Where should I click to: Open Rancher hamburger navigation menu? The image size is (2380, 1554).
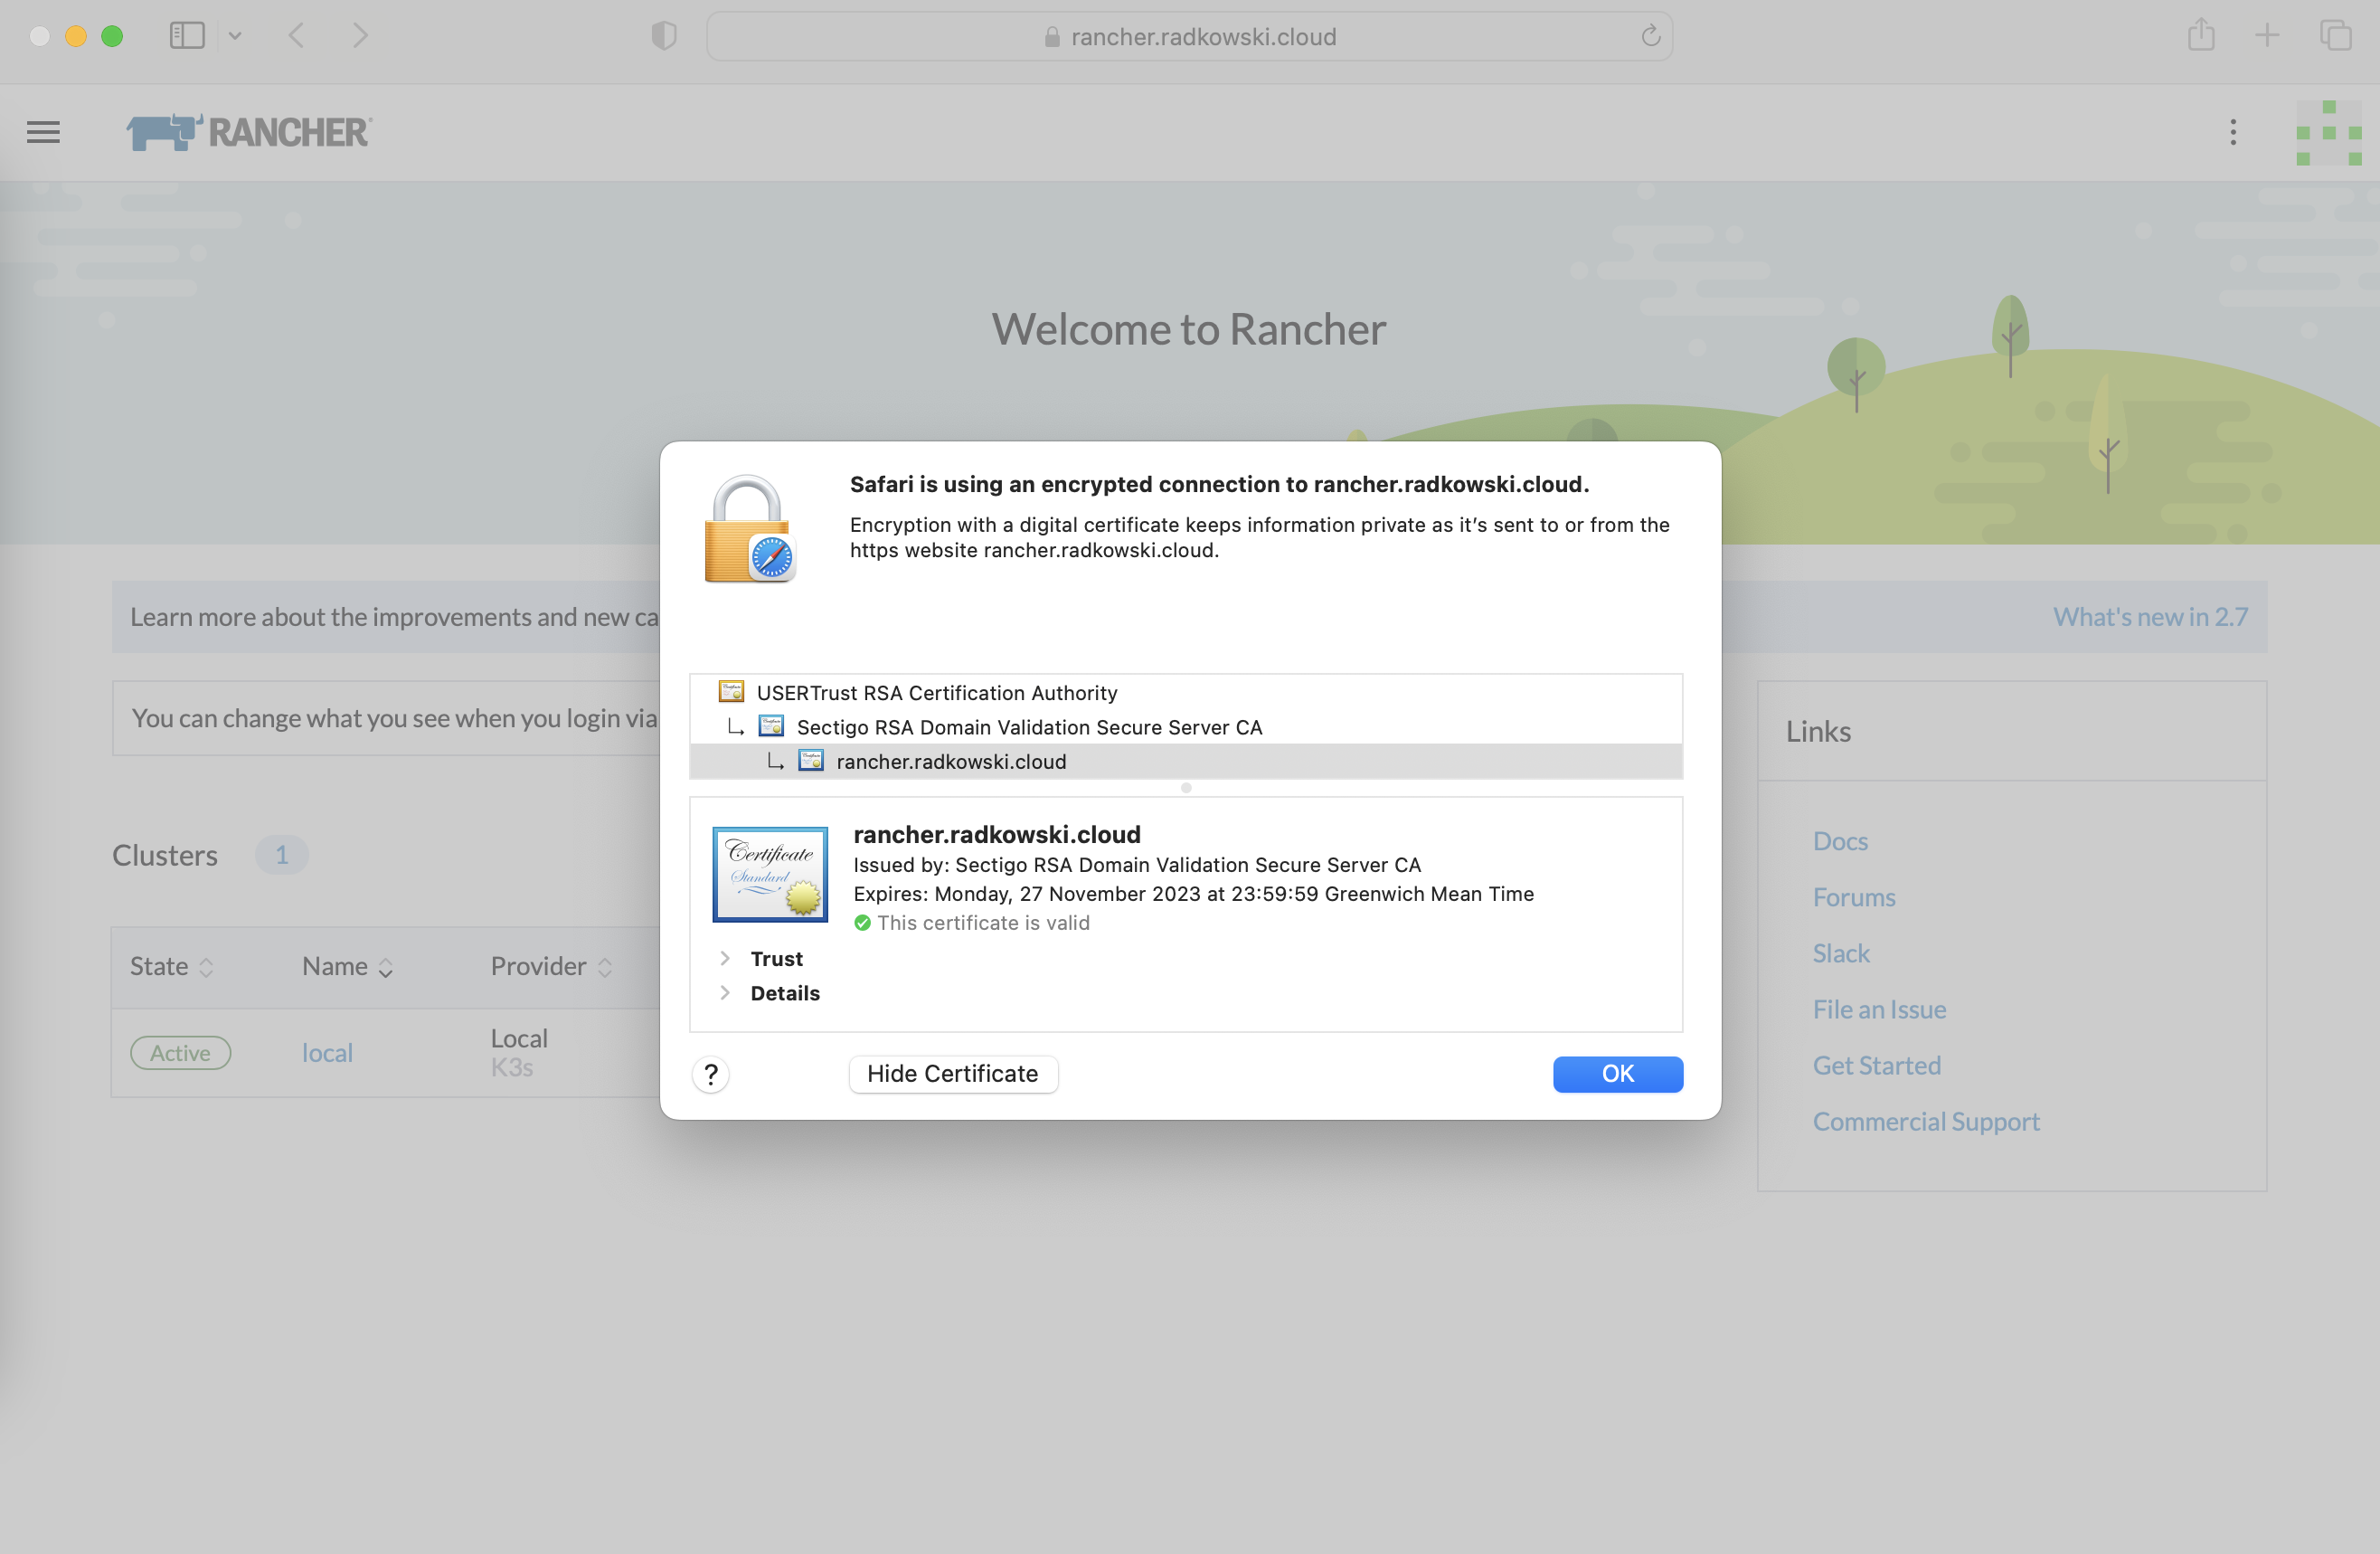click(43, 132)
